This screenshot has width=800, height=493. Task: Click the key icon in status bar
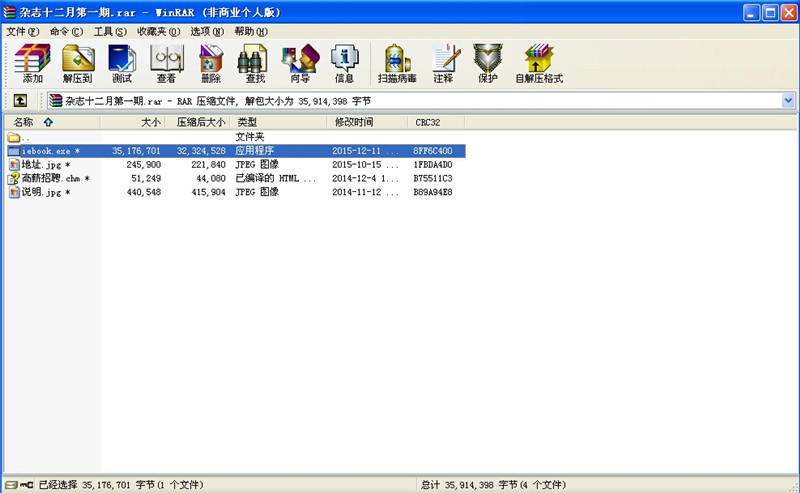(27, 485)
